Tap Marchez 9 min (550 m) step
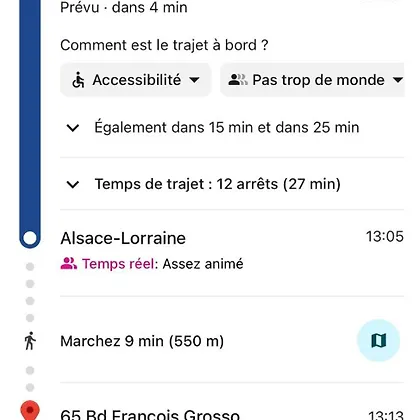This screenshot has width=420, height=420. click(x=142, y=341)
